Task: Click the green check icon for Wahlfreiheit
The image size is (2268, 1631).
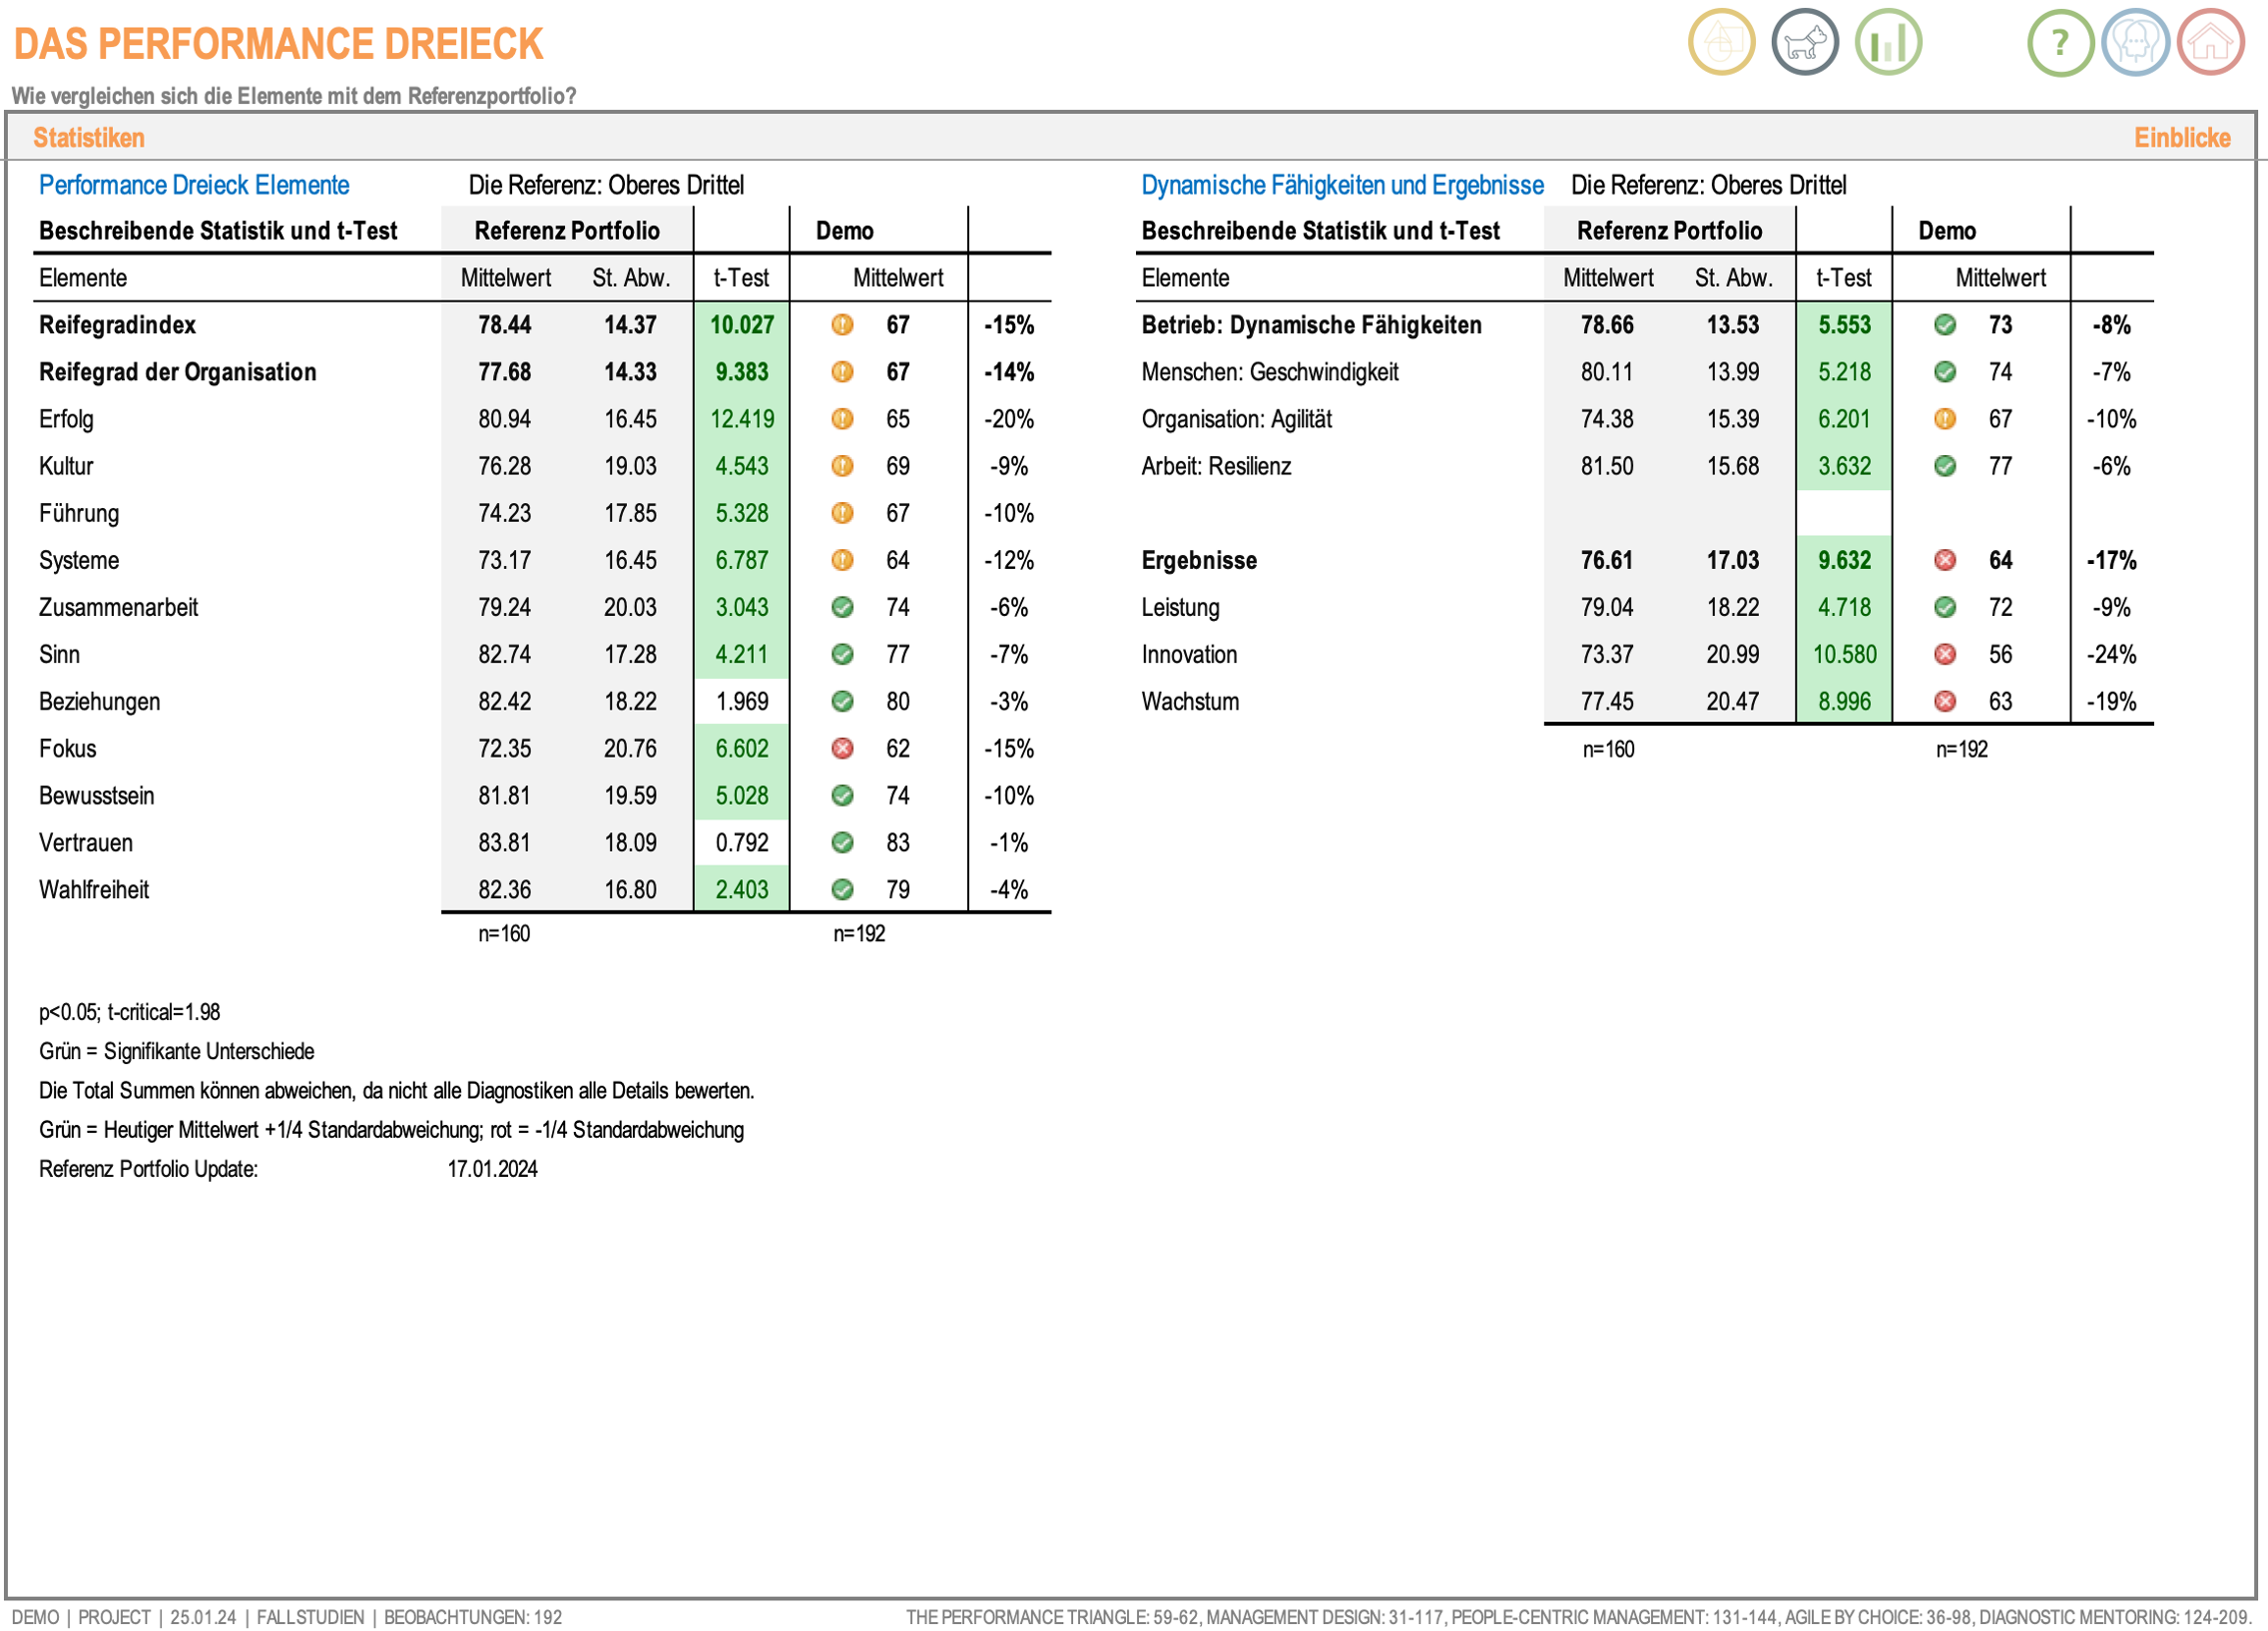Action: (843, 889)
